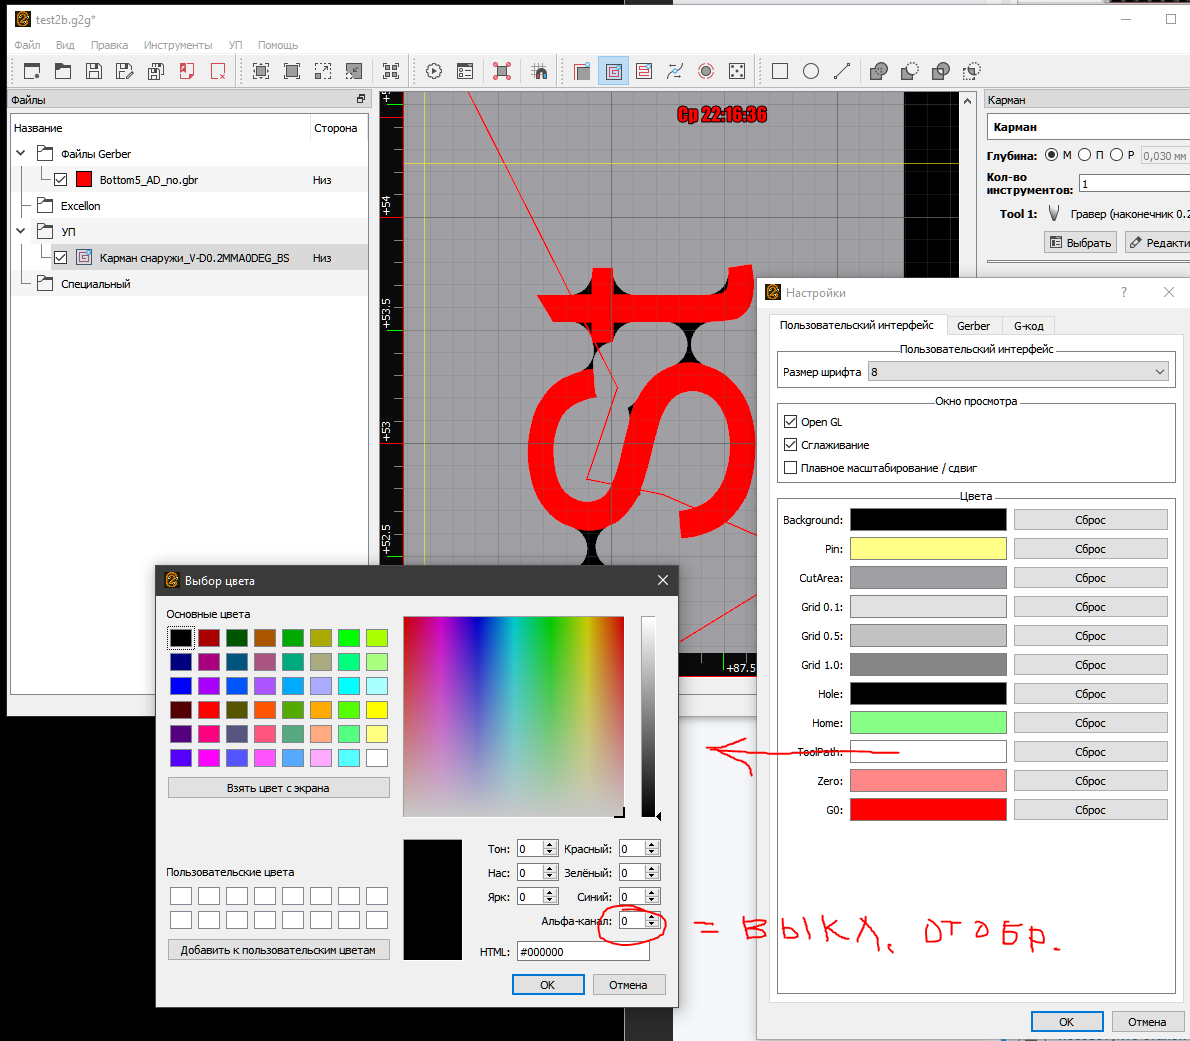
Task: Click the red-cornered bounding frame icon
Action: 502,71
